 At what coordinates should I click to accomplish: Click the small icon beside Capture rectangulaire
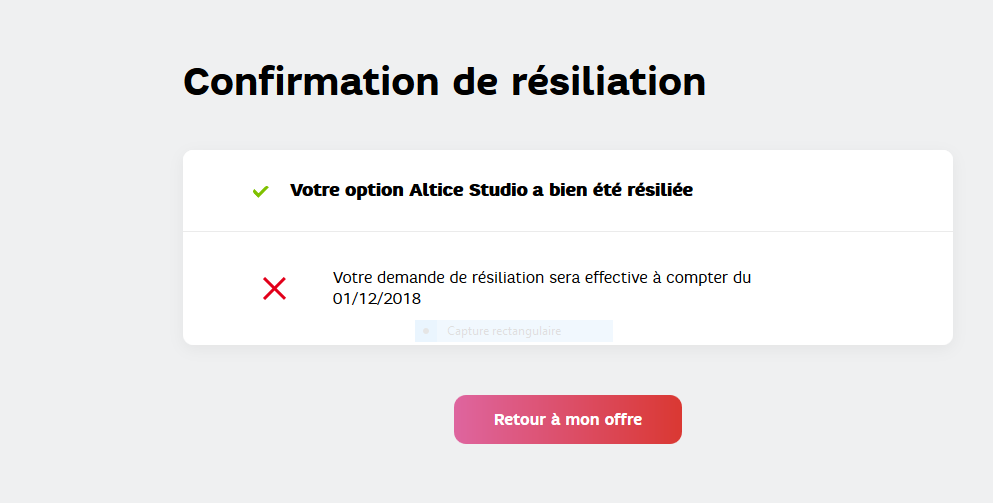426,331
